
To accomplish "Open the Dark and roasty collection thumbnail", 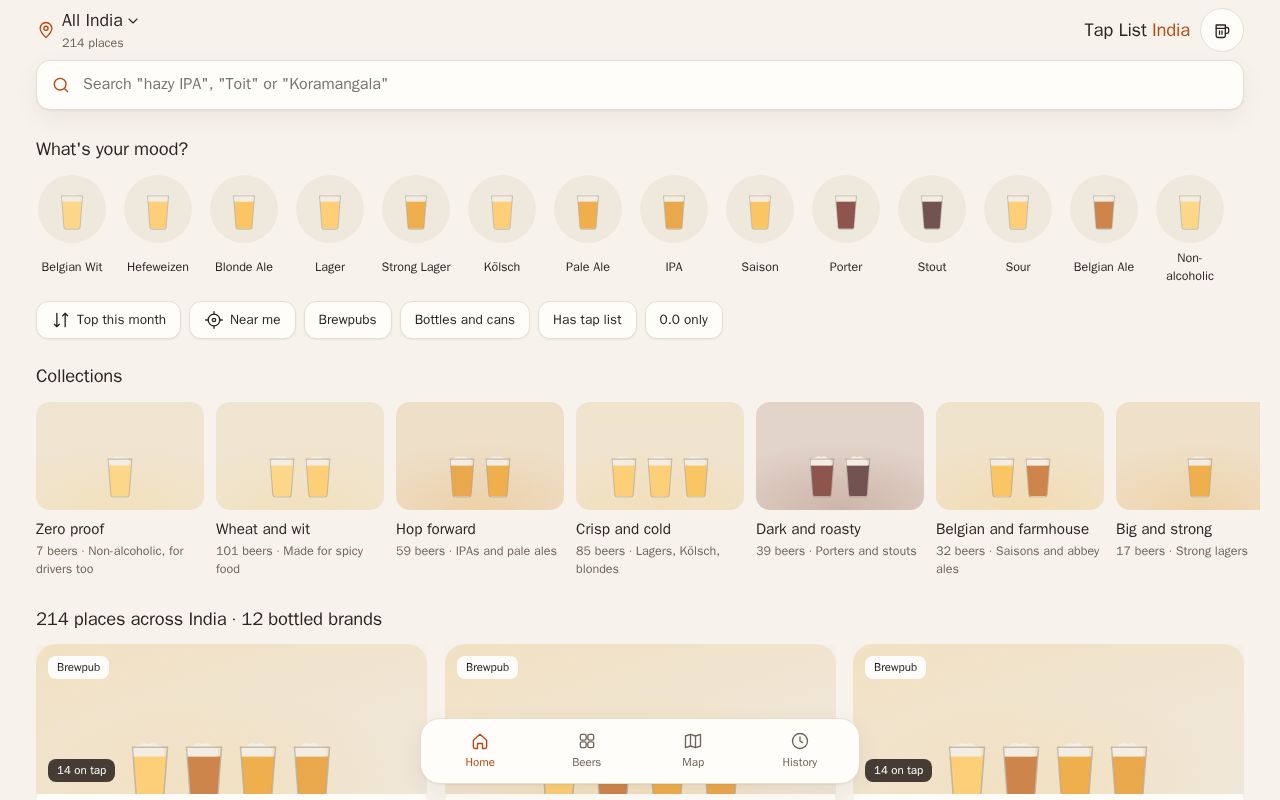I will tap(840, 456).
